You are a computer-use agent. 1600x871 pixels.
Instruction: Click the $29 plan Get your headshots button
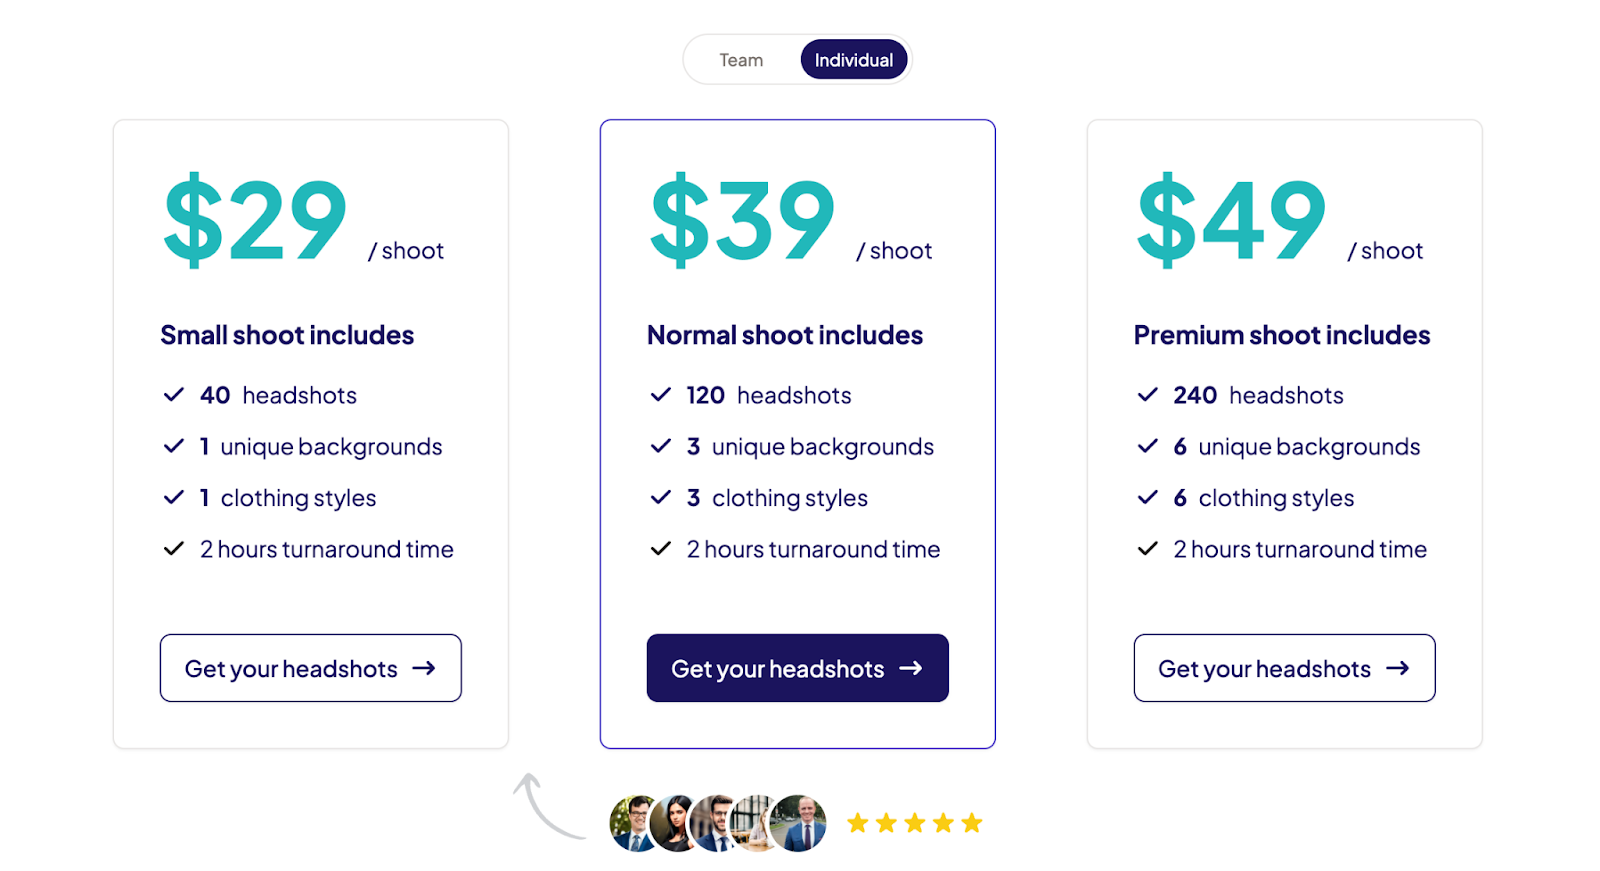310,668
